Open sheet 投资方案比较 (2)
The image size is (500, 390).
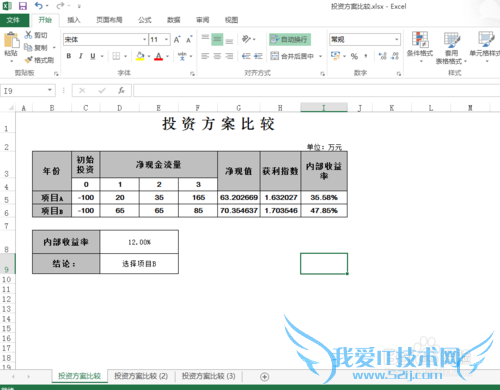pos(141,376)
